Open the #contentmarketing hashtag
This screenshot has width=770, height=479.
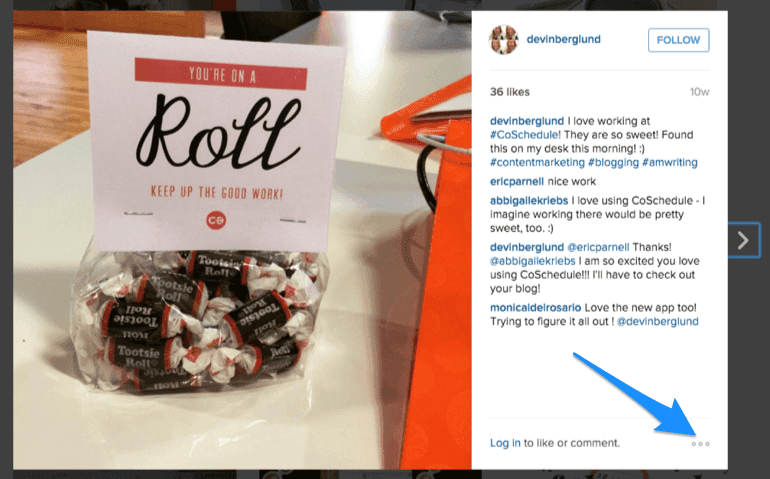click(537, 162)
